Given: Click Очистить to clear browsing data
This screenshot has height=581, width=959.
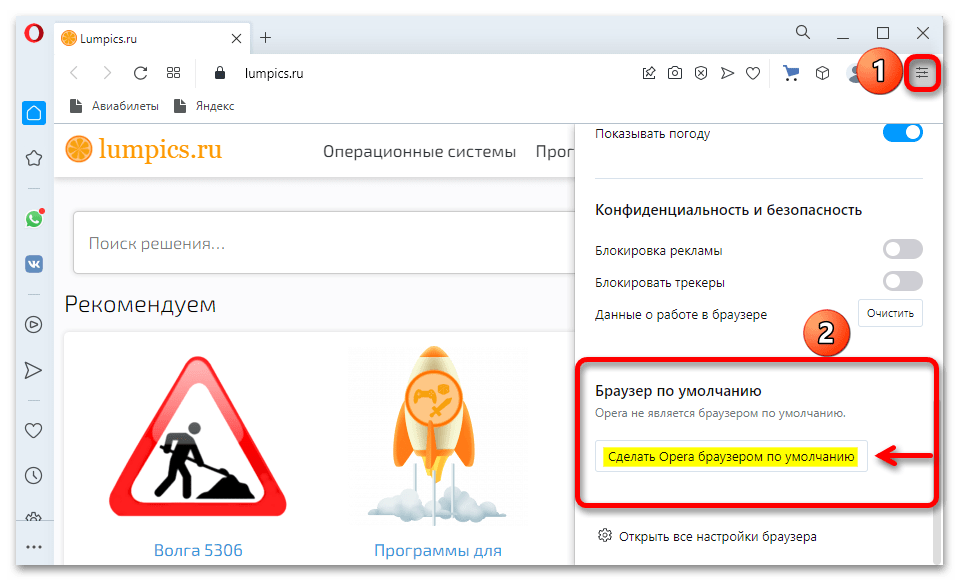Looking at the screenshot, I should pyautogui.click(x=890, y=313).
